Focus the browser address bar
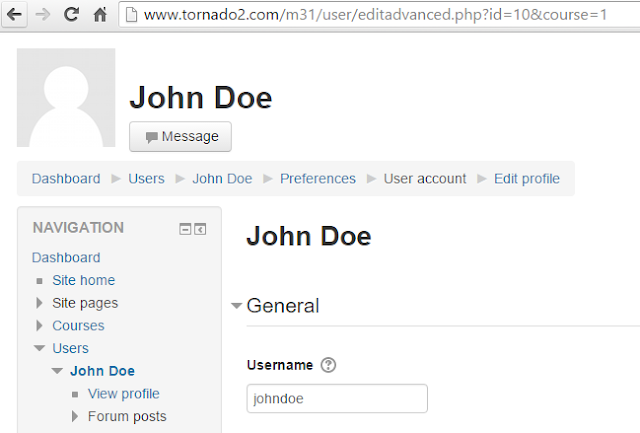This screenshot has height=433, width=640. click(380, 15)
